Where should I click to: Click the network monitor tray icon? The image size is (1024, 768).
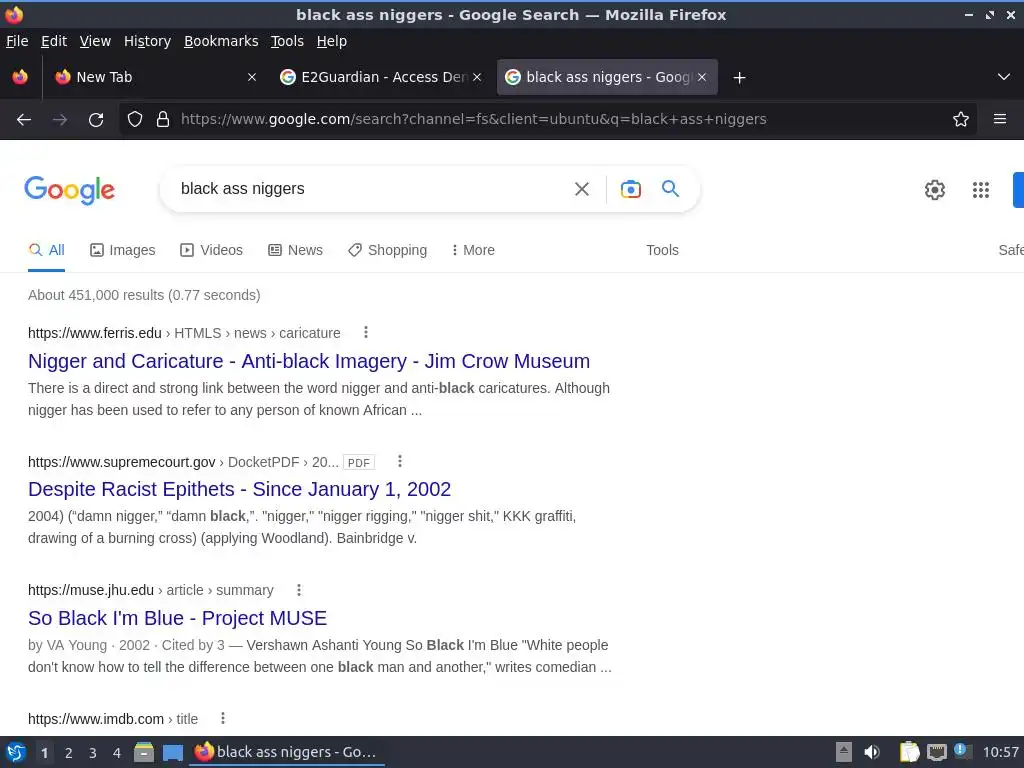[936, 752]
